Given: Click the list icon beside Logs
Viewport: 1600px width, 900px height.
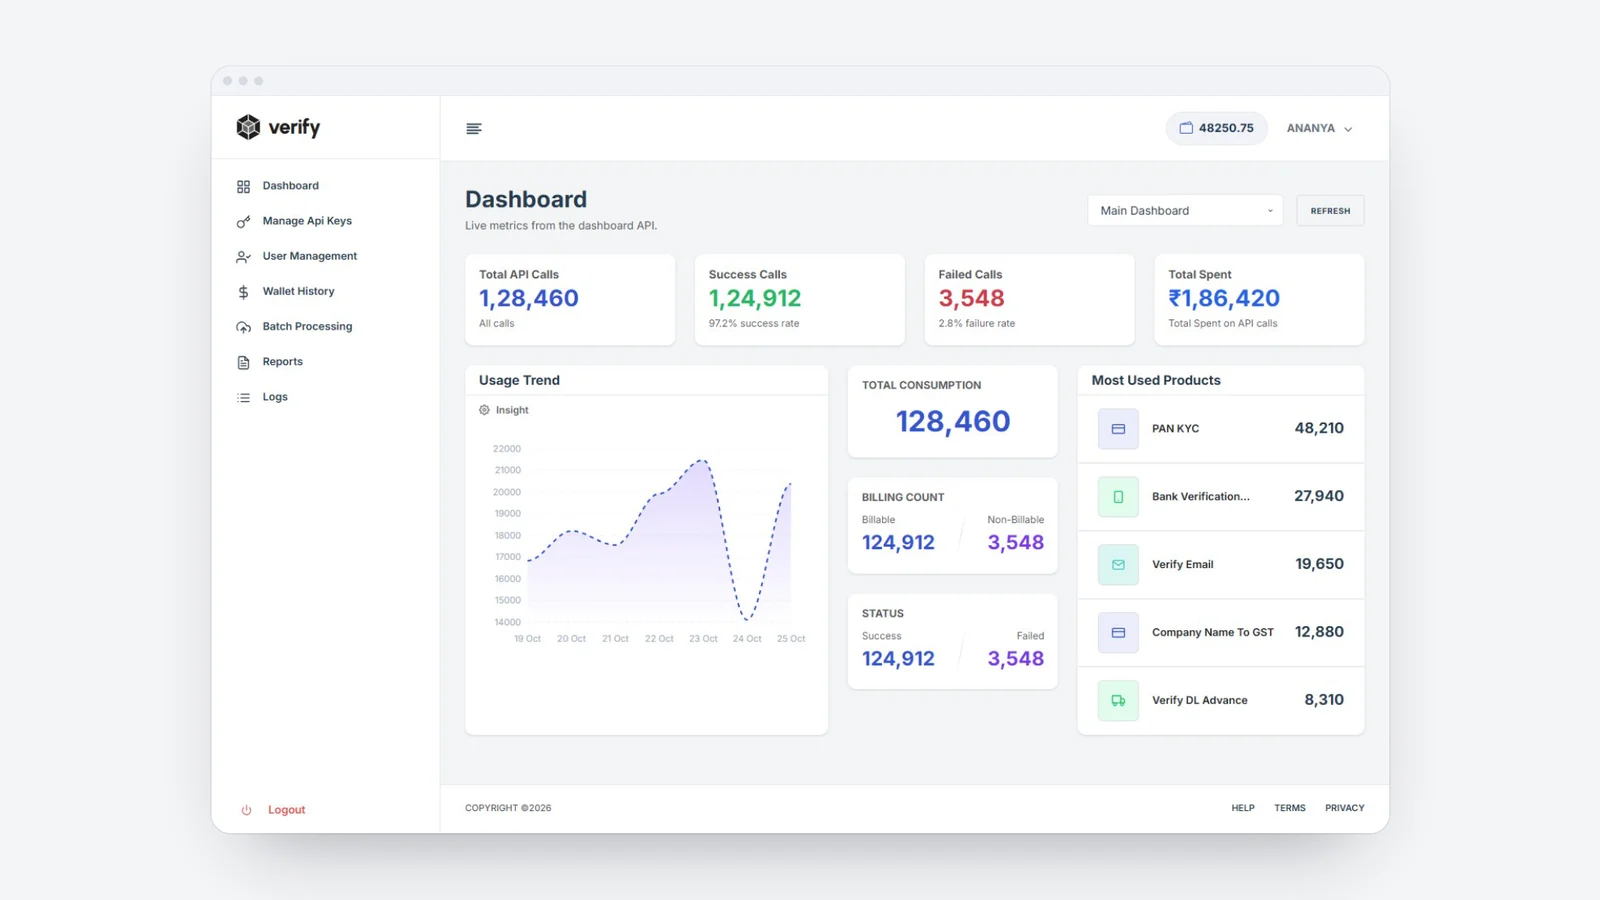Looking at the screenshot, I should click(243, 398).
